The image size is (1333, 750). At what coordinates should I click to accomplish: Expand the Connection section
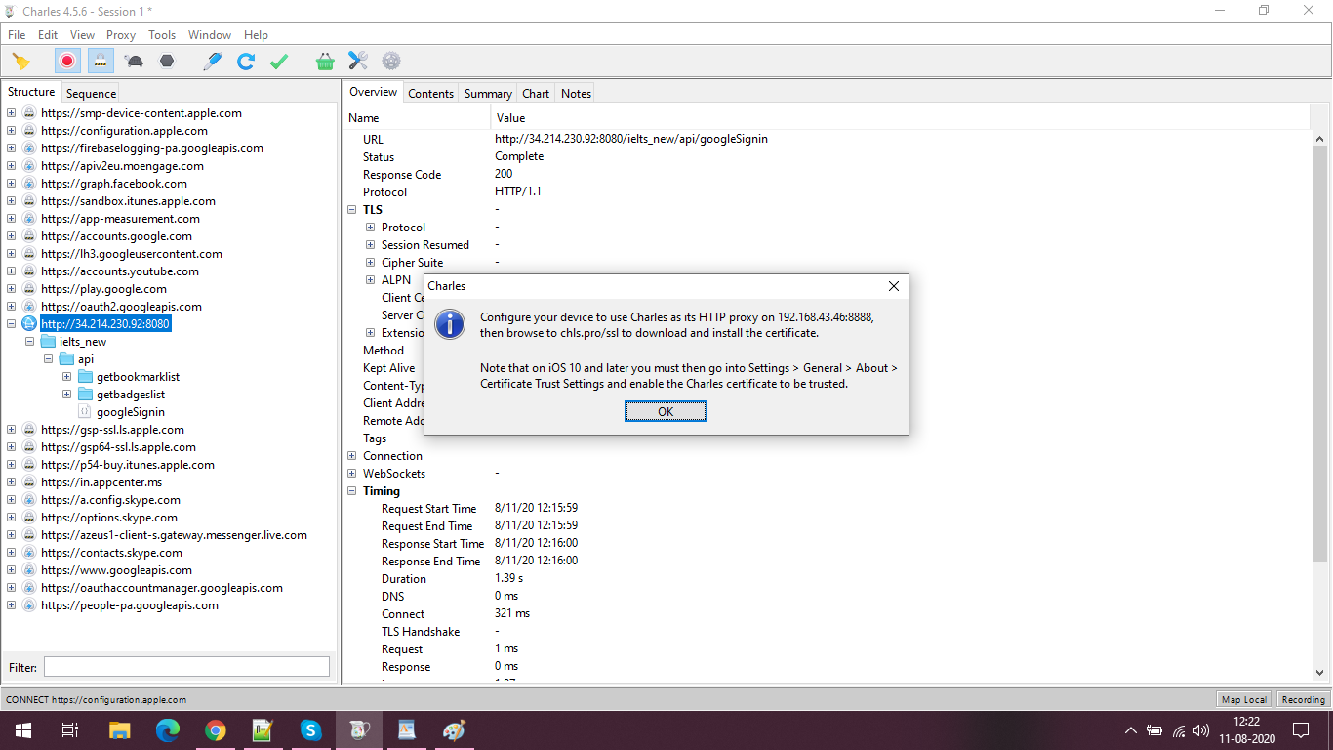(352, 456)
